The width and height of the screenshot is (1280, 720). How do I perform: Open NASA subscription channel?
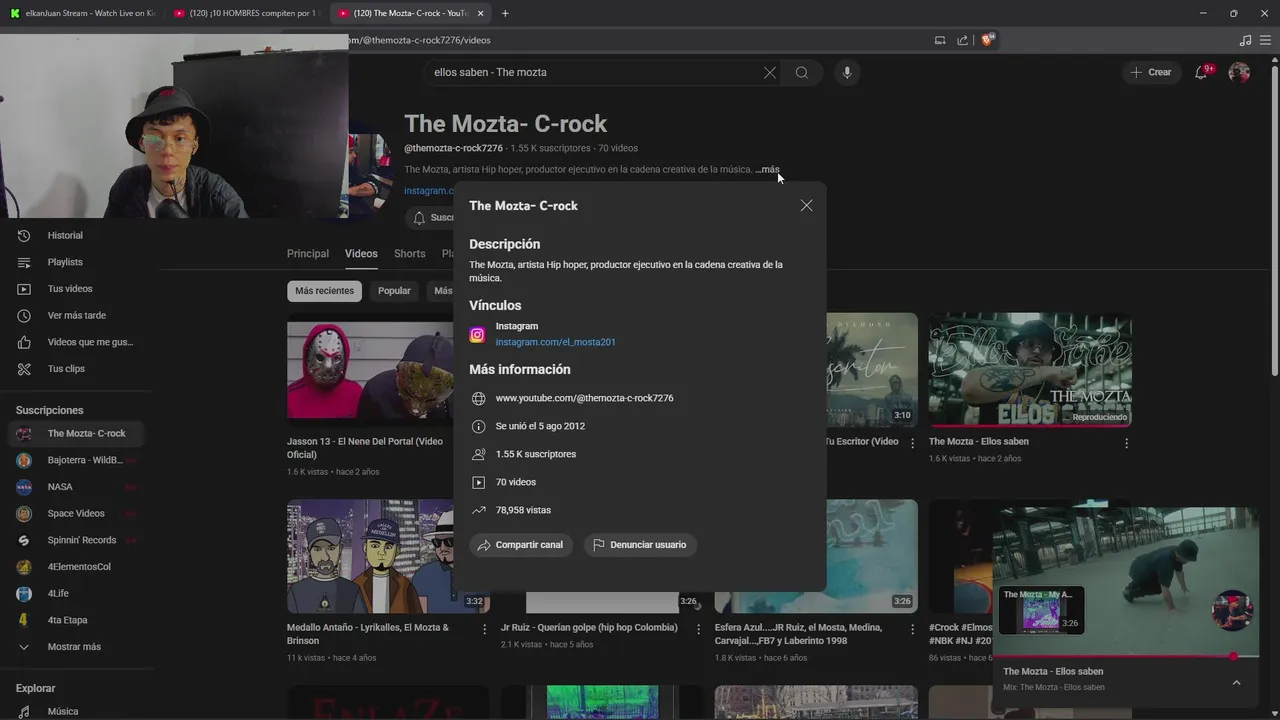[77, 487]
